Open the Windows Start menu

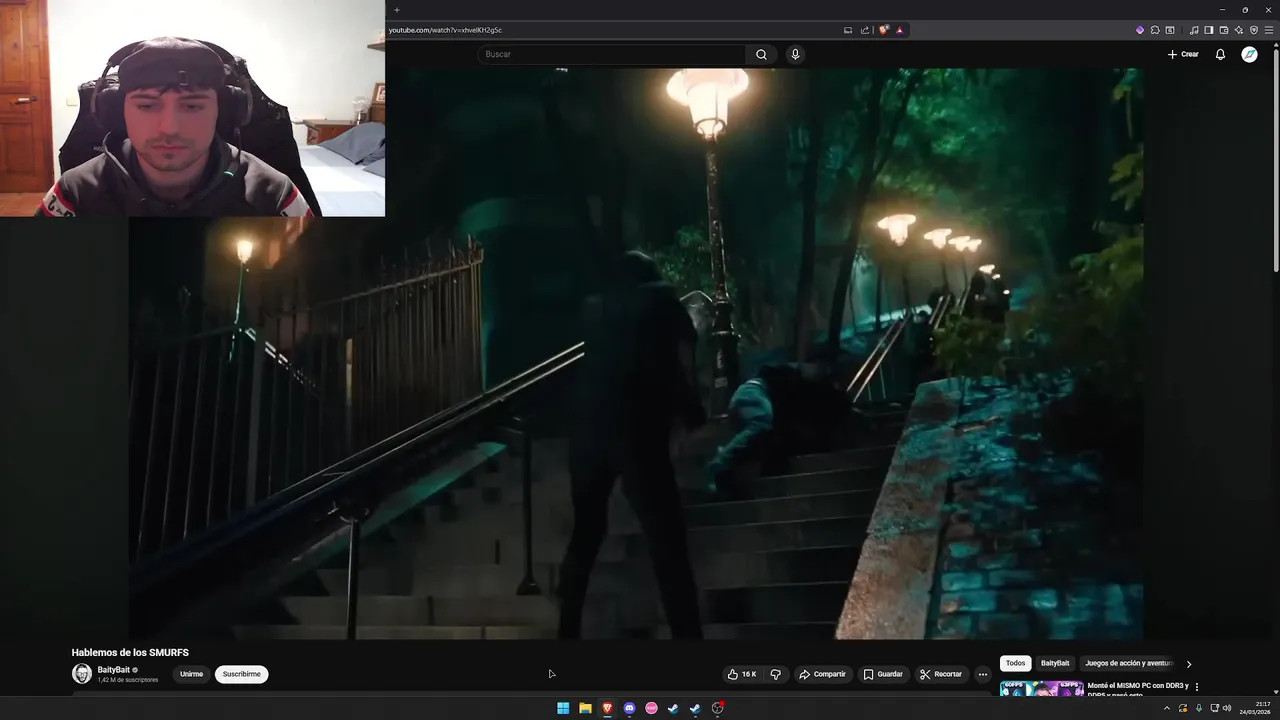[563, 708]
